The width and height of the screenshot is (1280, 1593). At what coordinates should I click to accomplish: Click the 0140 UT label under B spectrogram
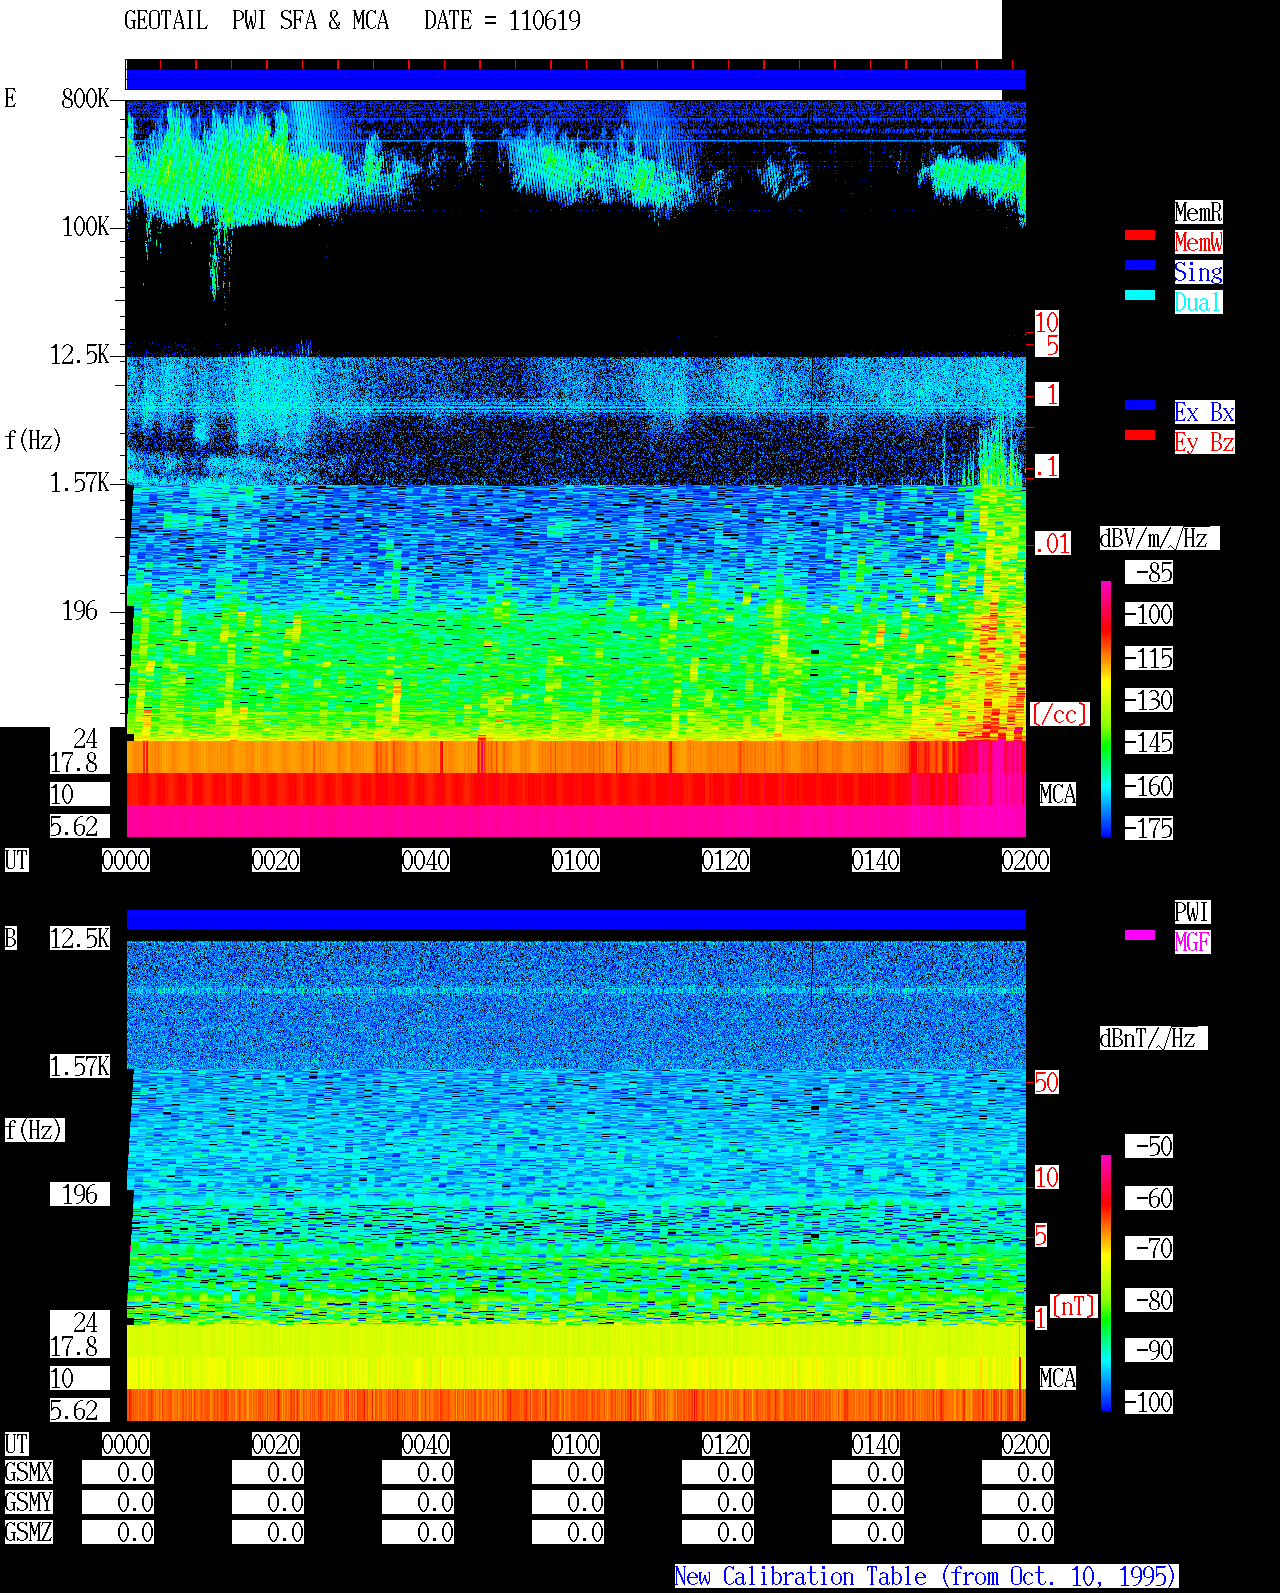(876, 1444)
